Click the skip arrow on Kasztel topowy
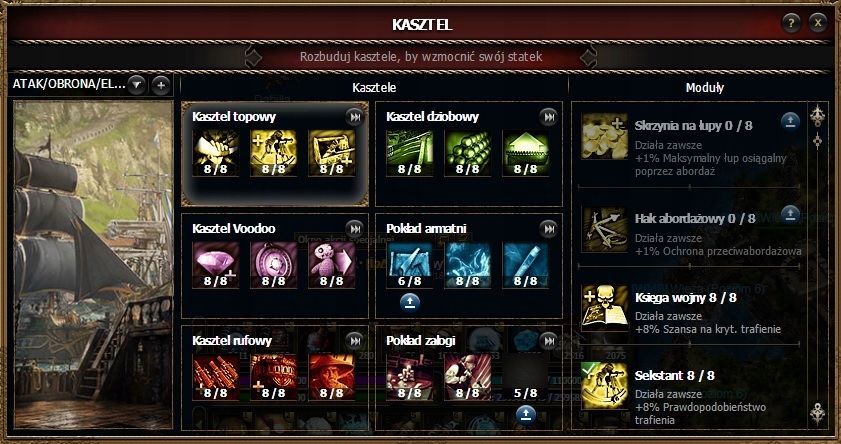This screenshot has width=841, height=444. tap(354, 117)
